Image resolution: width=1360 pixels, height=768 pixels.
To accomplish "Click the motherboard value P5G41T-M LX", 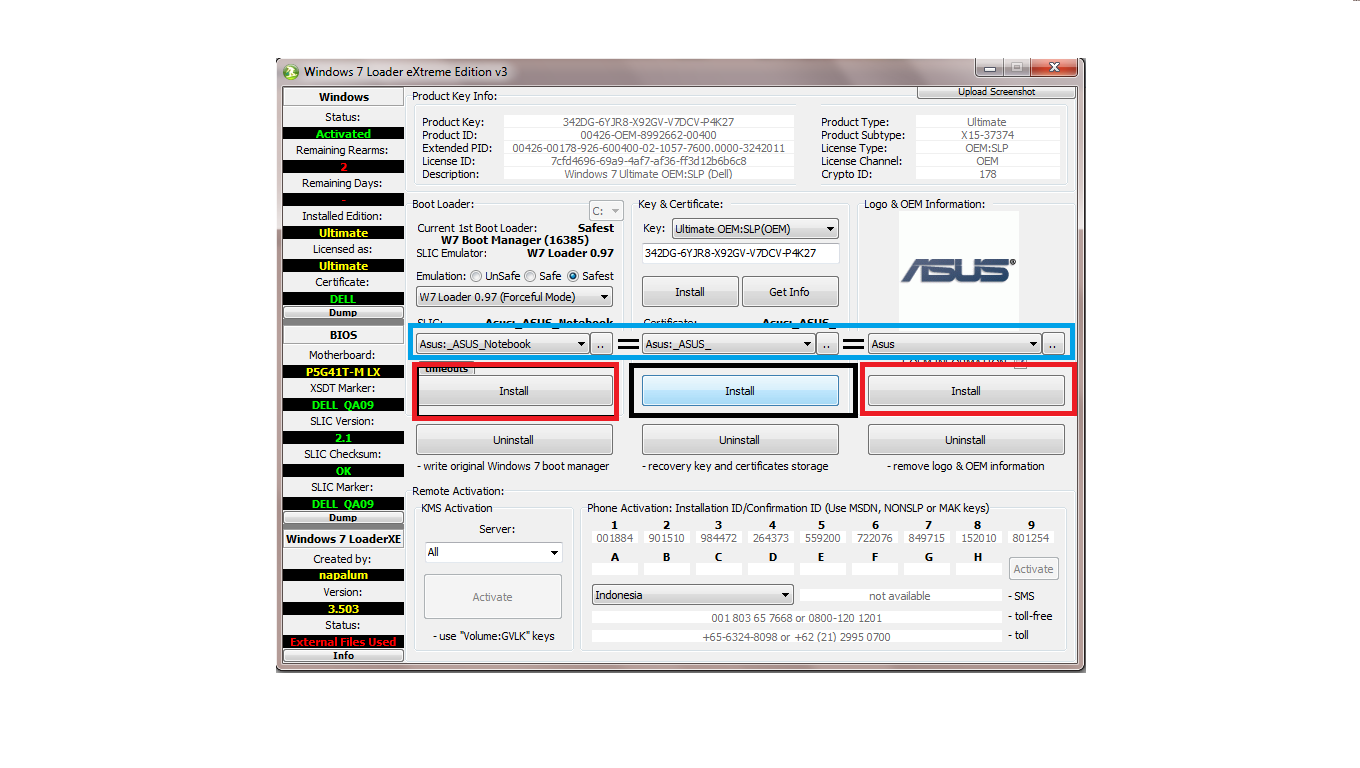I will (x=343, y=372).
